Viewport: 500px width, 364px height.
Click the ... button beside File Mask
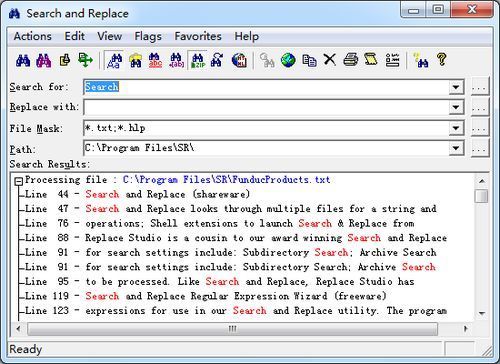pyautogui.click(x=479, y=128)
